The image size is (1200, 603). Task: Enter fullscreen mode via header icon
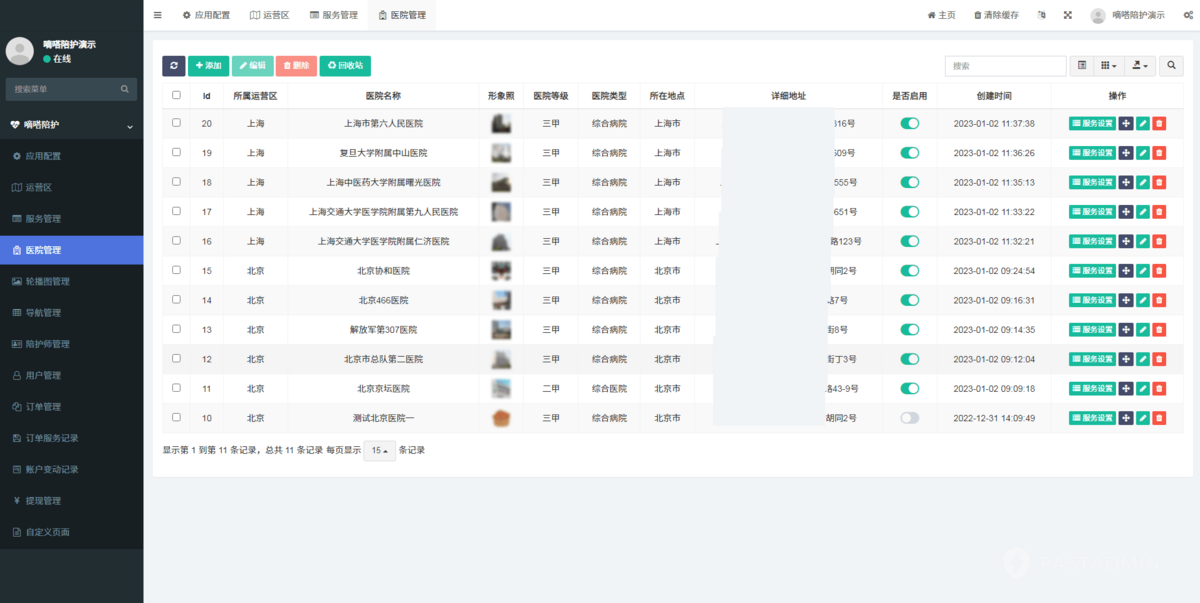pyautogui.click(x=1068, y=15)
